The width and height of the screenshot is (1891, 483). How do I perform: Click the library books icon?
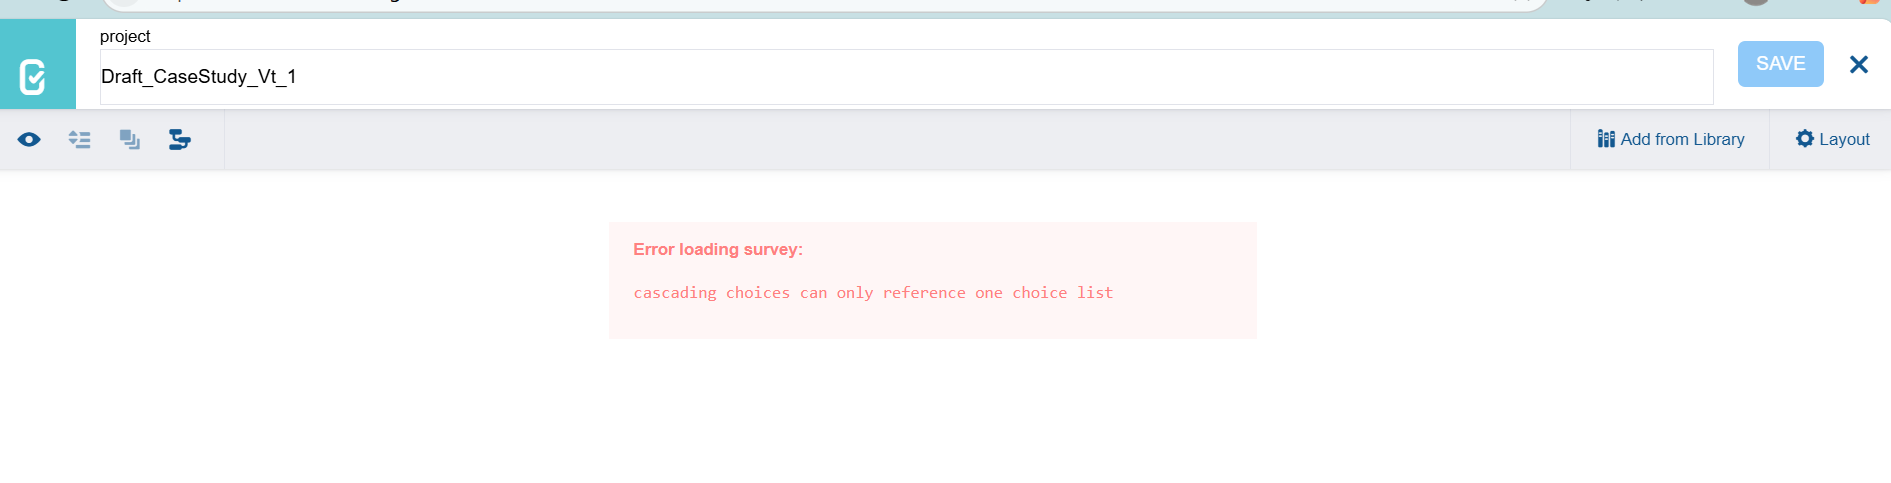coord(1606,139)
